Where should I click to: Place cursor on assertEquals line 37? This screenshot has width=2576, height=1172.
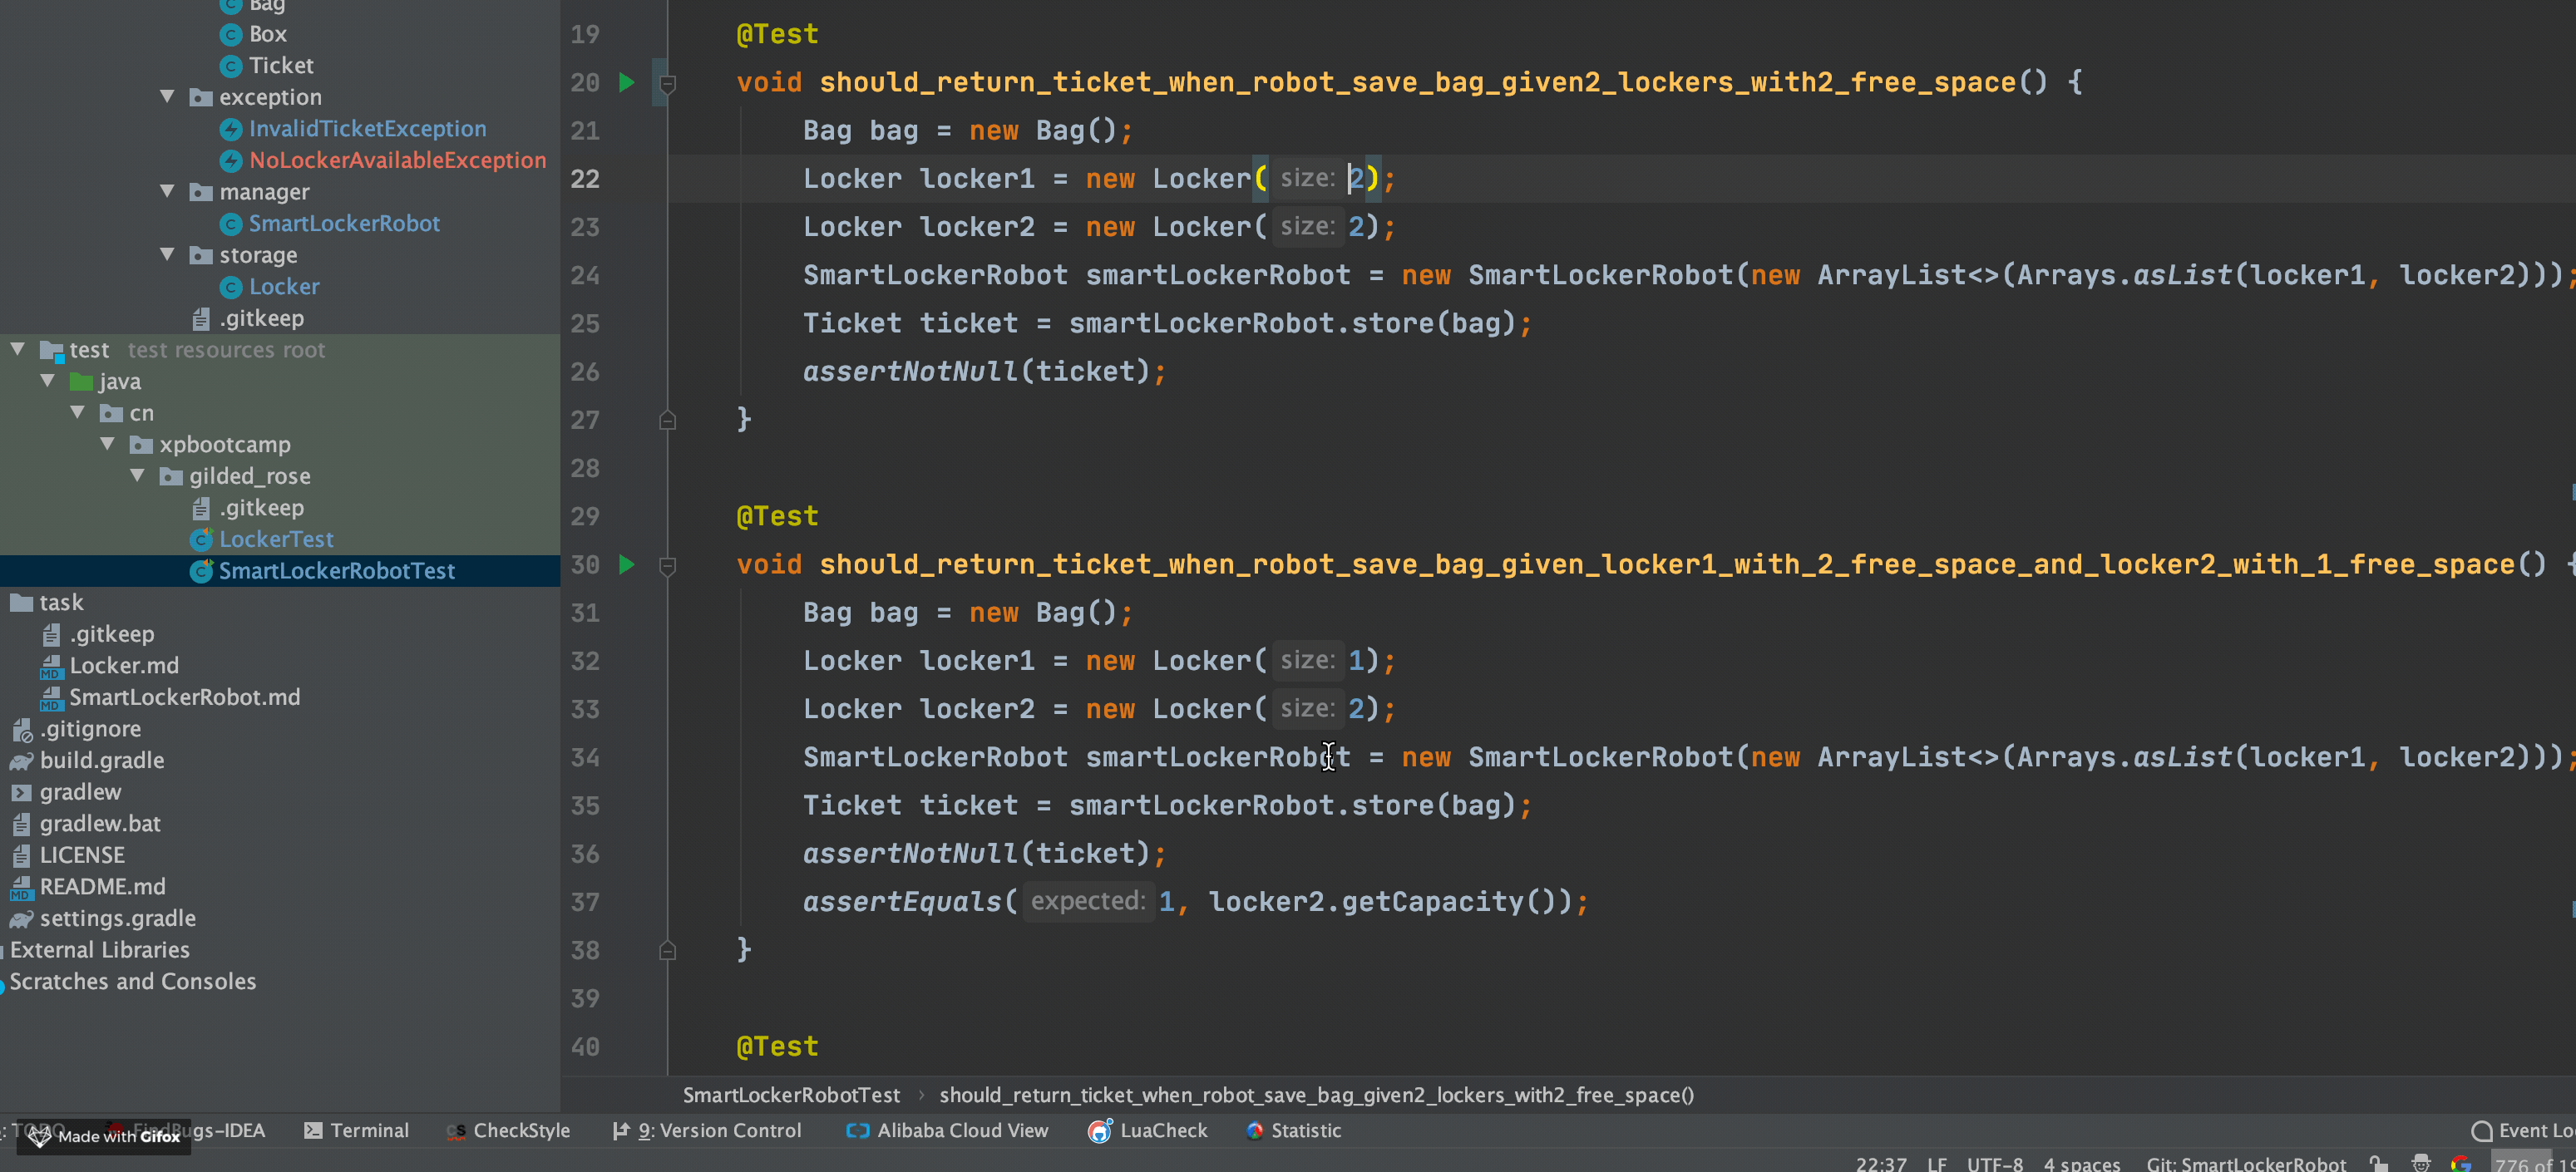(x=1195, y=902)
